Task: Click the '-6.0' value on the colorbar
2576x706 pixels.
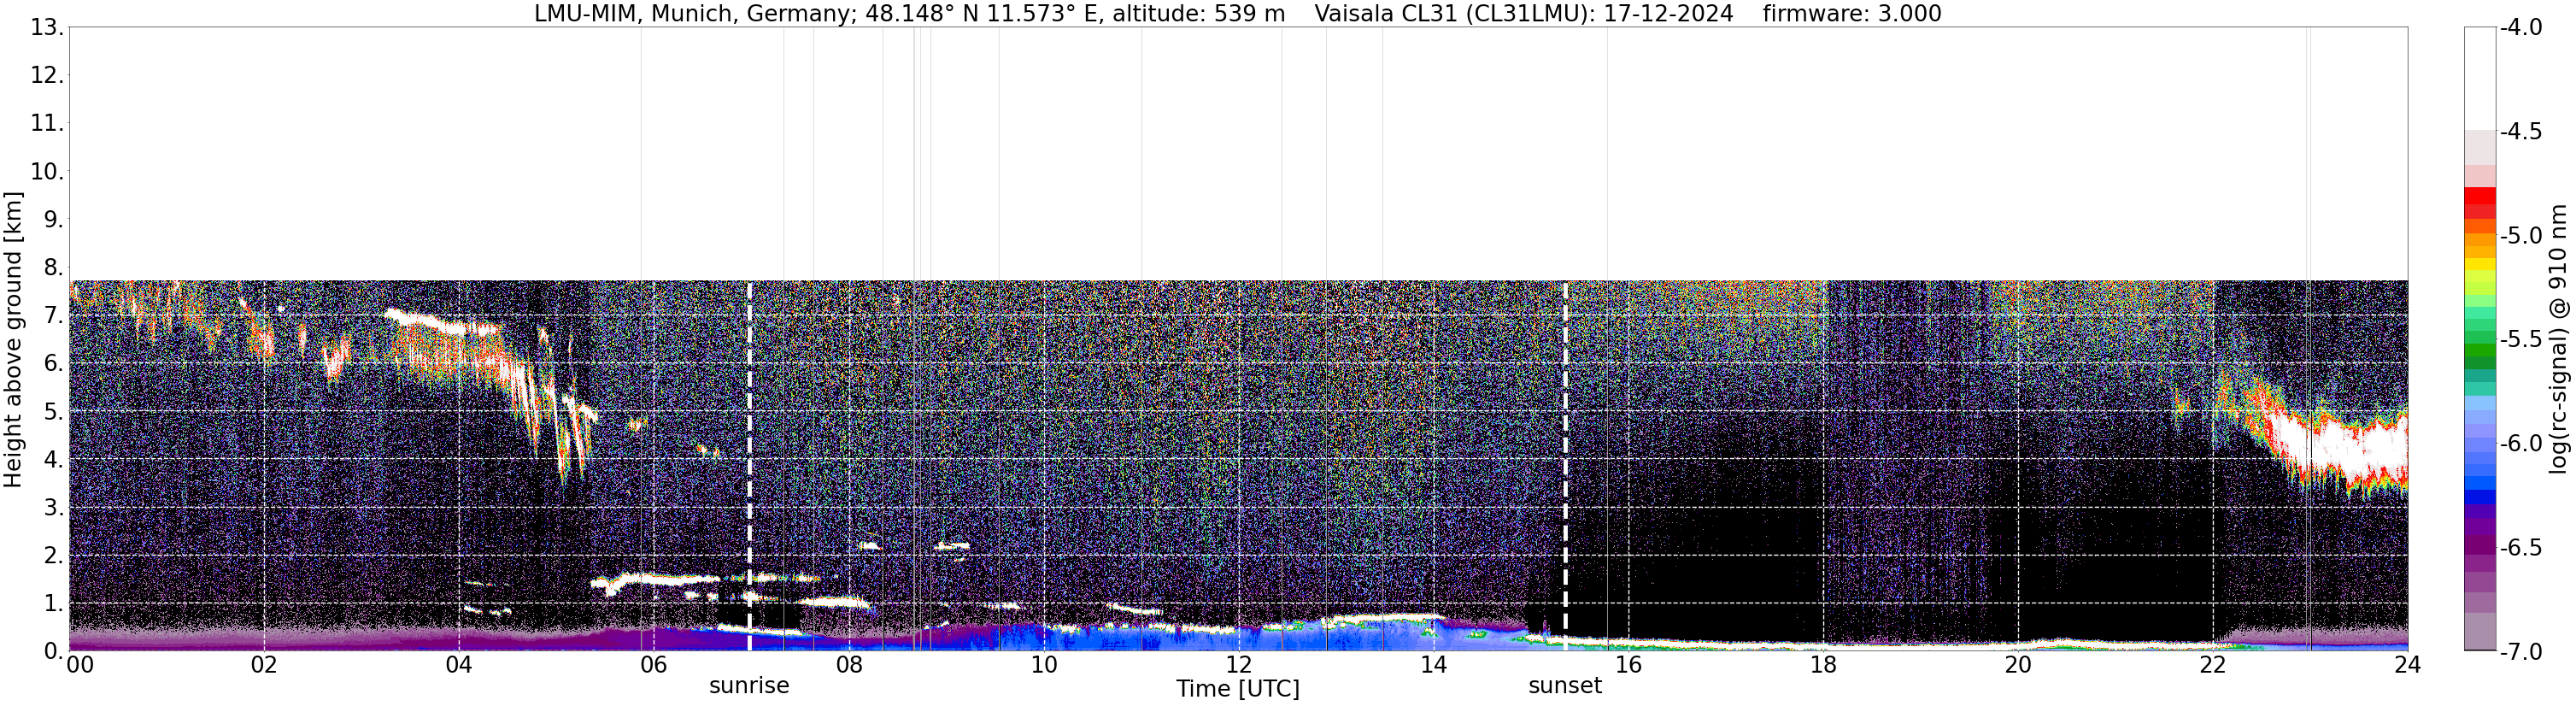Action: pos(2521,443)
